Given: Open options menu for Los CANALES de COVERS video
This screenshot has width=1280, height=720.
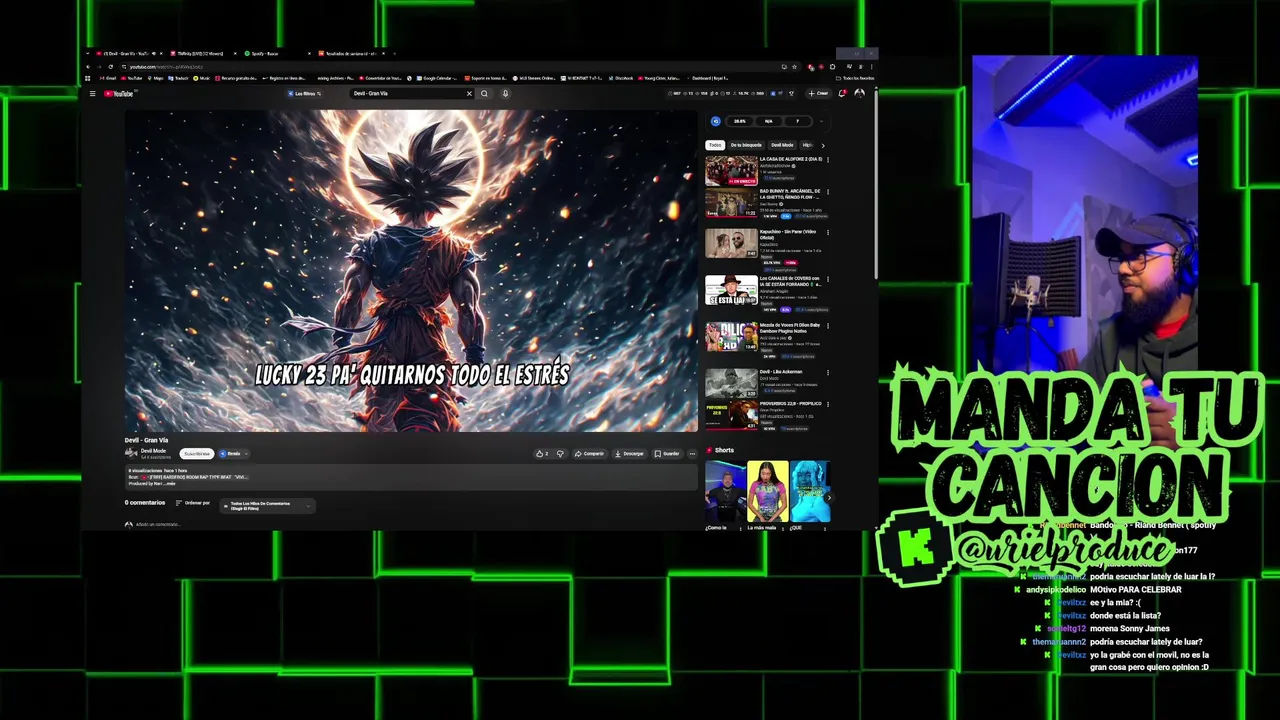Looking at the screenshot, I should click(x=827, y=280).
